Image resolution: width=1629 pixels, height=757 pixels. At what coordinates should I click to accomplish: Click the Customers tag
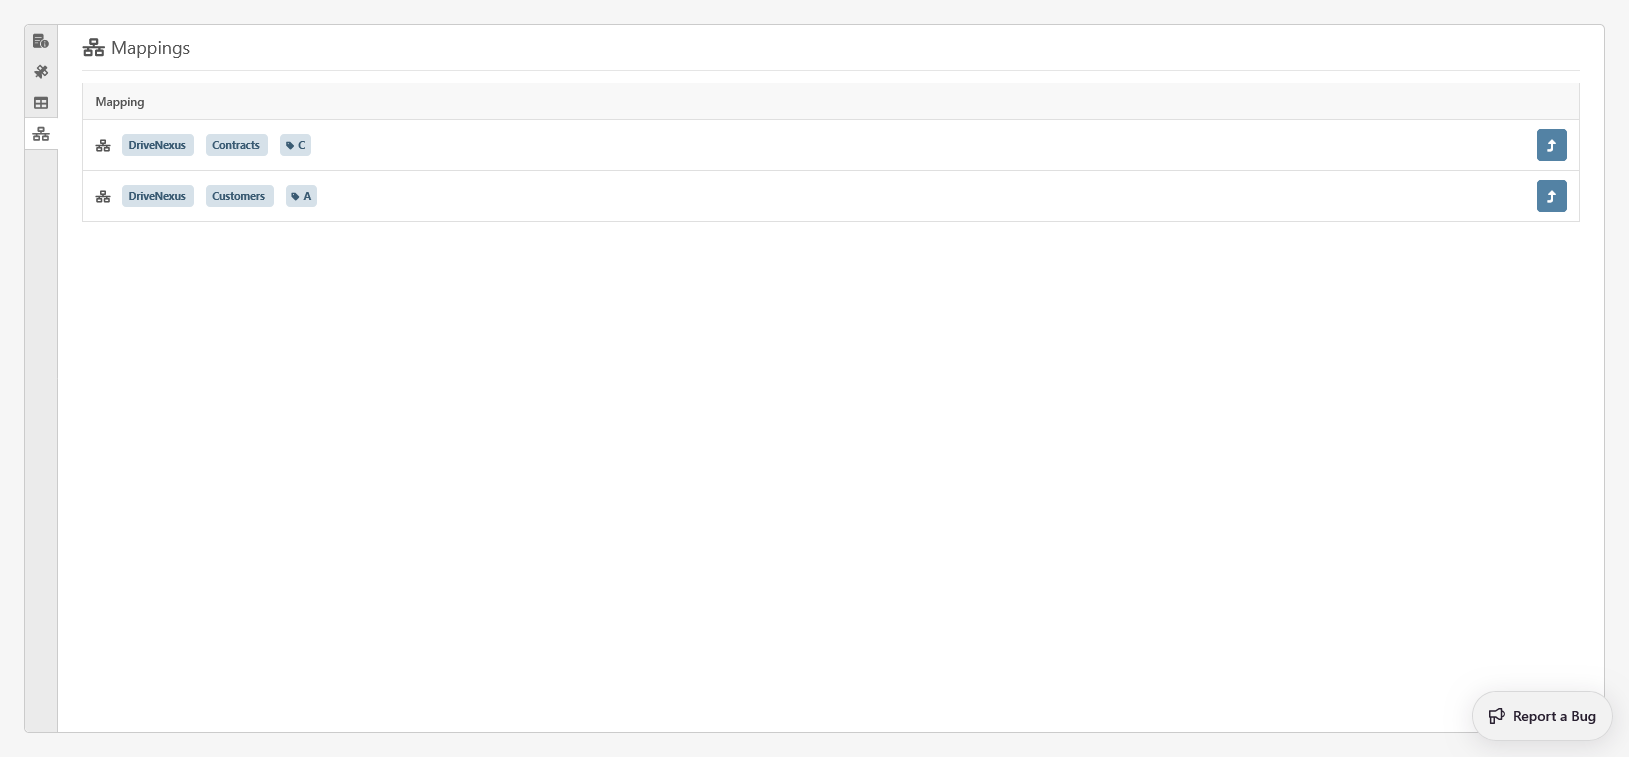coord(239,196)
